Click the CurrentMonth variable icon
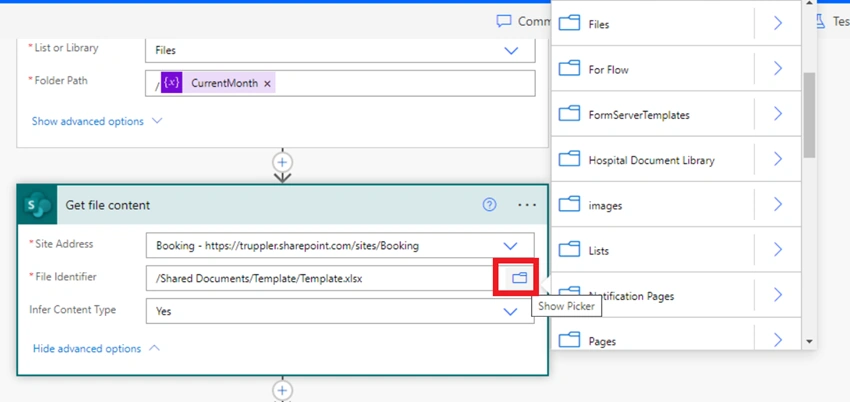Image resolution: width=850 pixels, height=402 pixels. [171, 83]
